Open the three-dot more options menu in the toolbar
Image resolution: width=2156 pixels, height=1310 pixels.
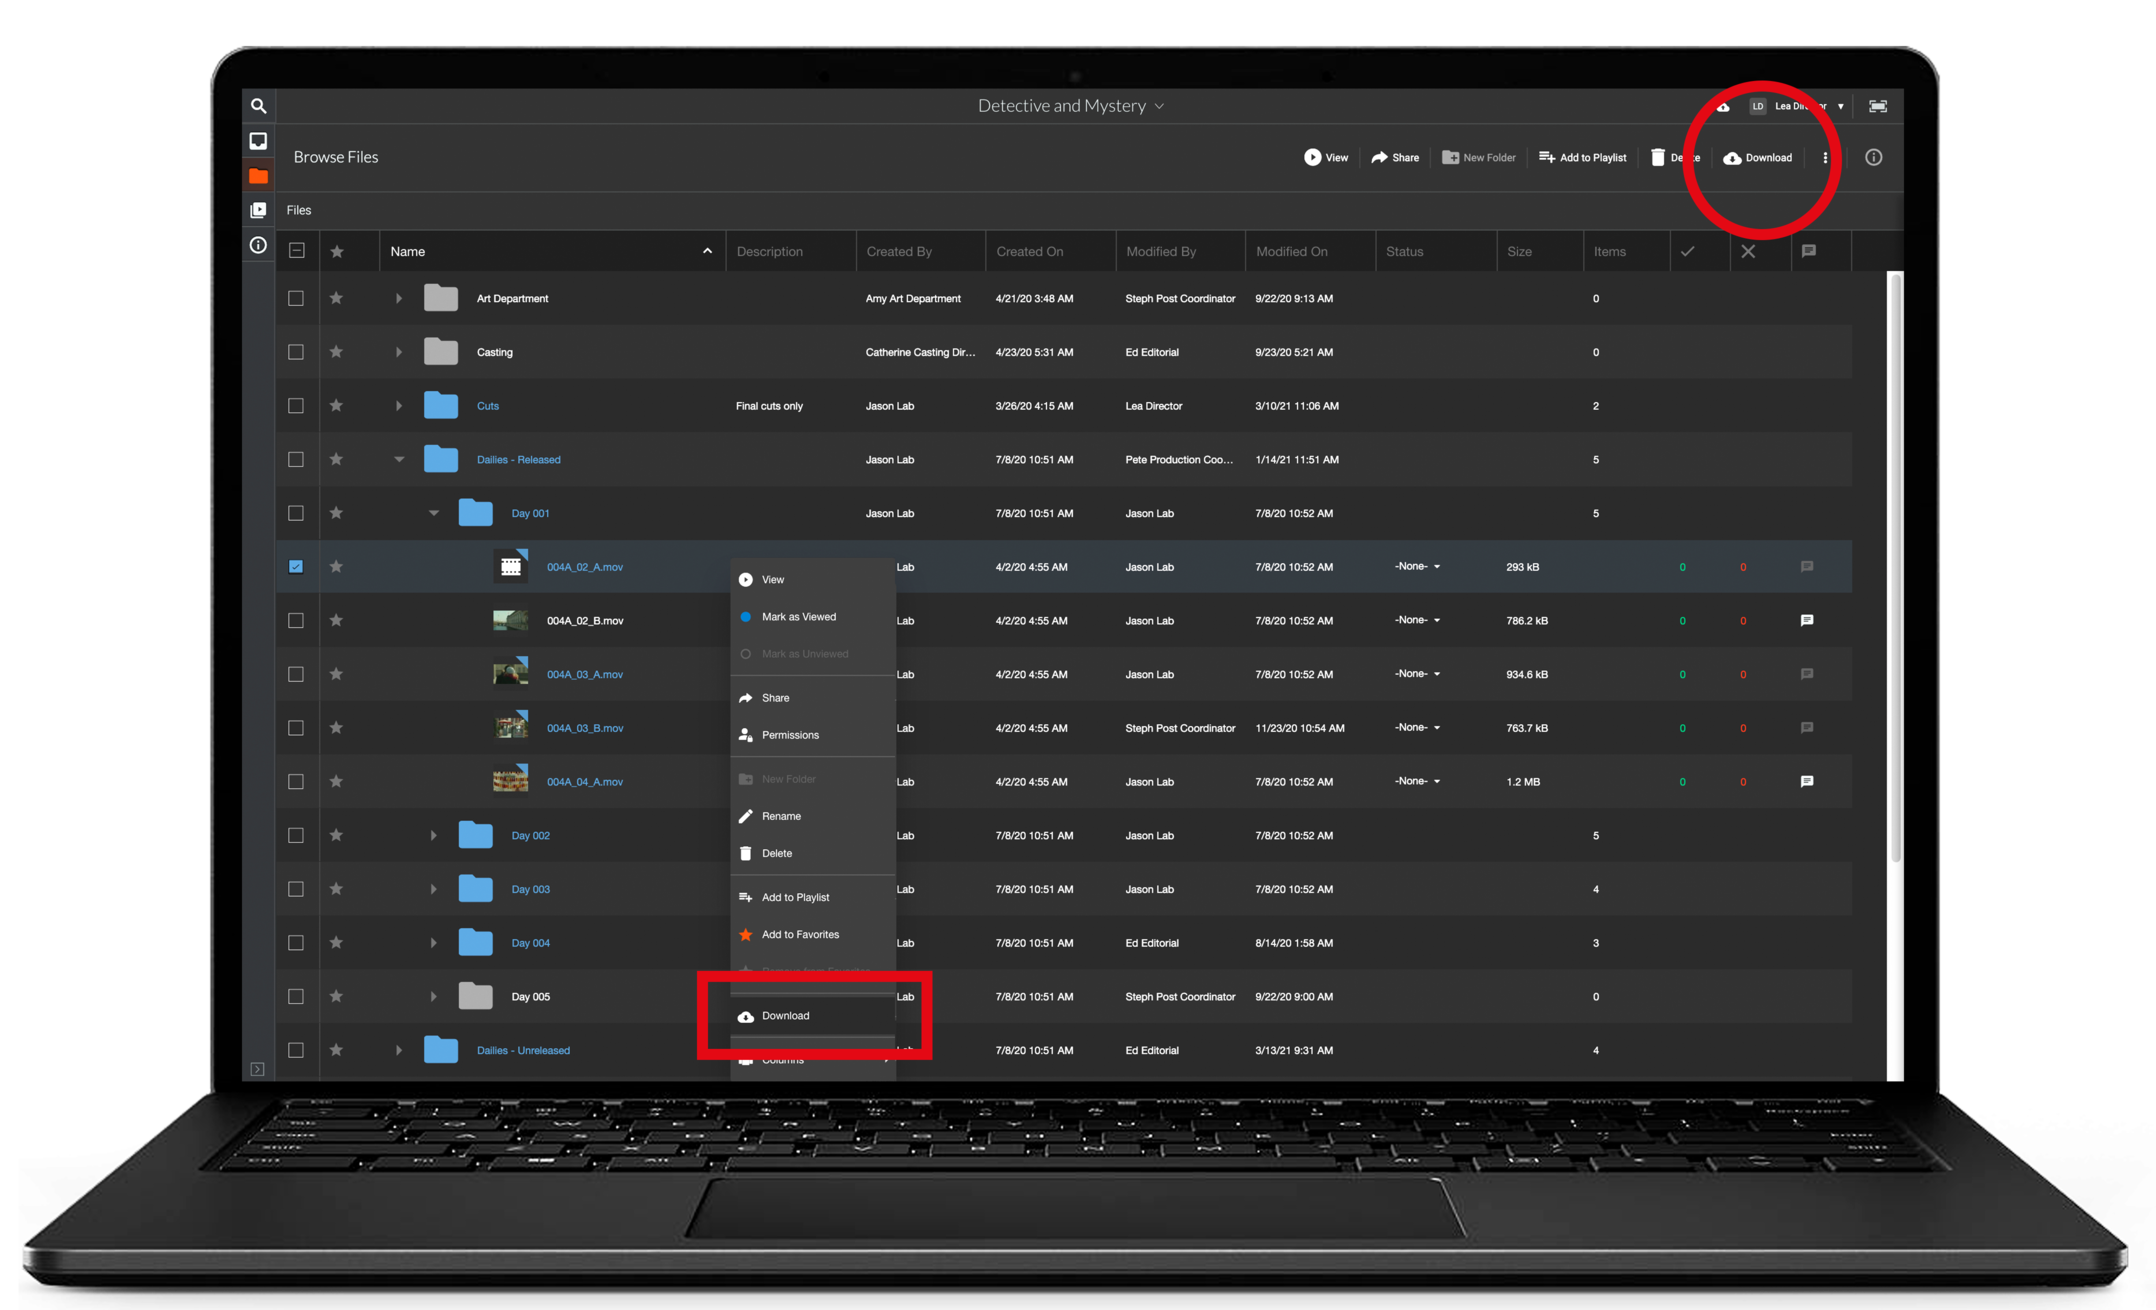click(1825, 157)
